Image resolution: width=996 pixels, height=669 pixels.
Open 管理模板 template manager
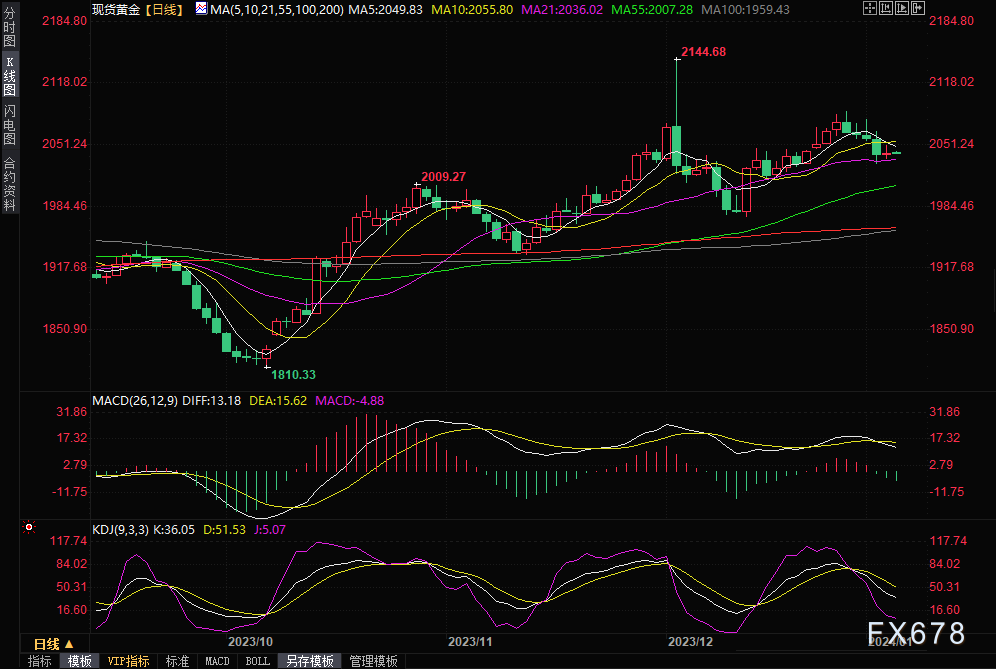tap(372, 661)
